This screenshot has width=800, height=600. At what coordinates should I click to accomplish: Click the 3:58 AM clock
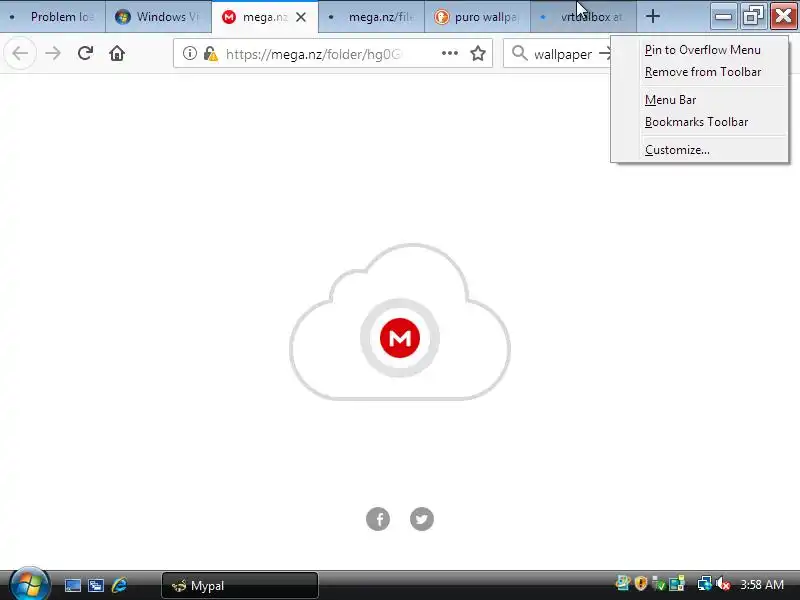pos(762,584)
